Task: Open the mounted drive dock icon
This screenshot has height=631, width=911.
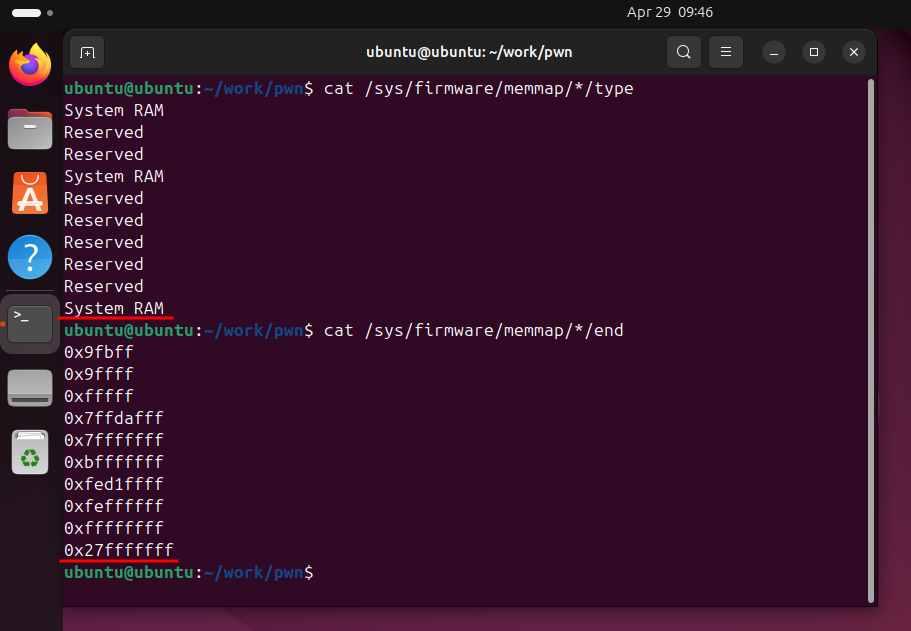Action: click(30, 388)
